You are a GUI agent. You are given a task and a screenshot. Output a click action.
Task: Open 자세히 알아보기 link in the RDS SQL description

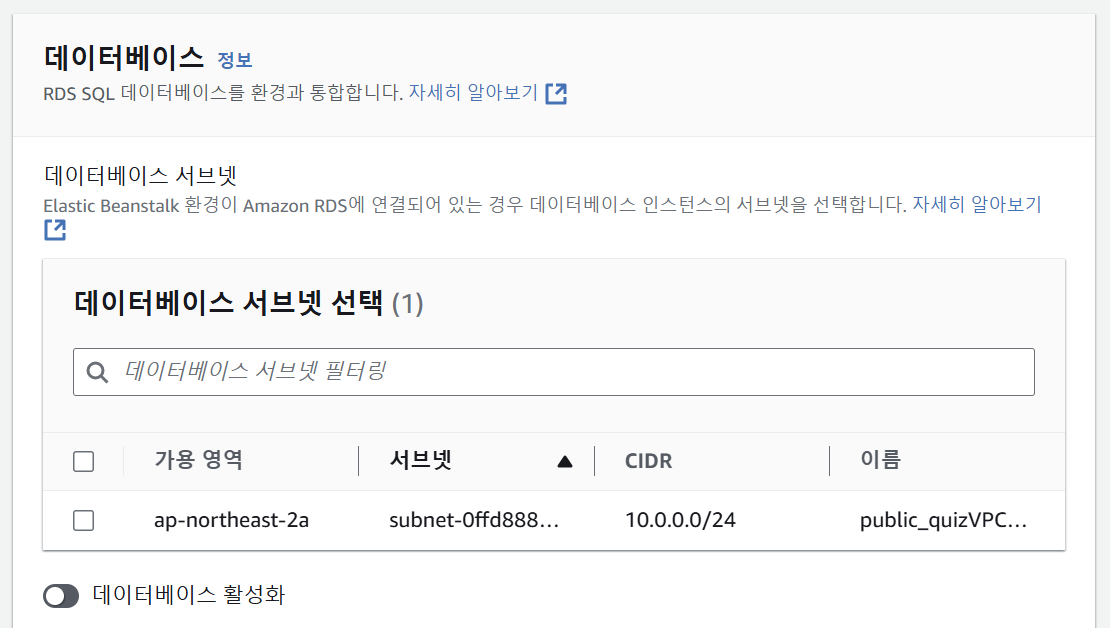473,93
